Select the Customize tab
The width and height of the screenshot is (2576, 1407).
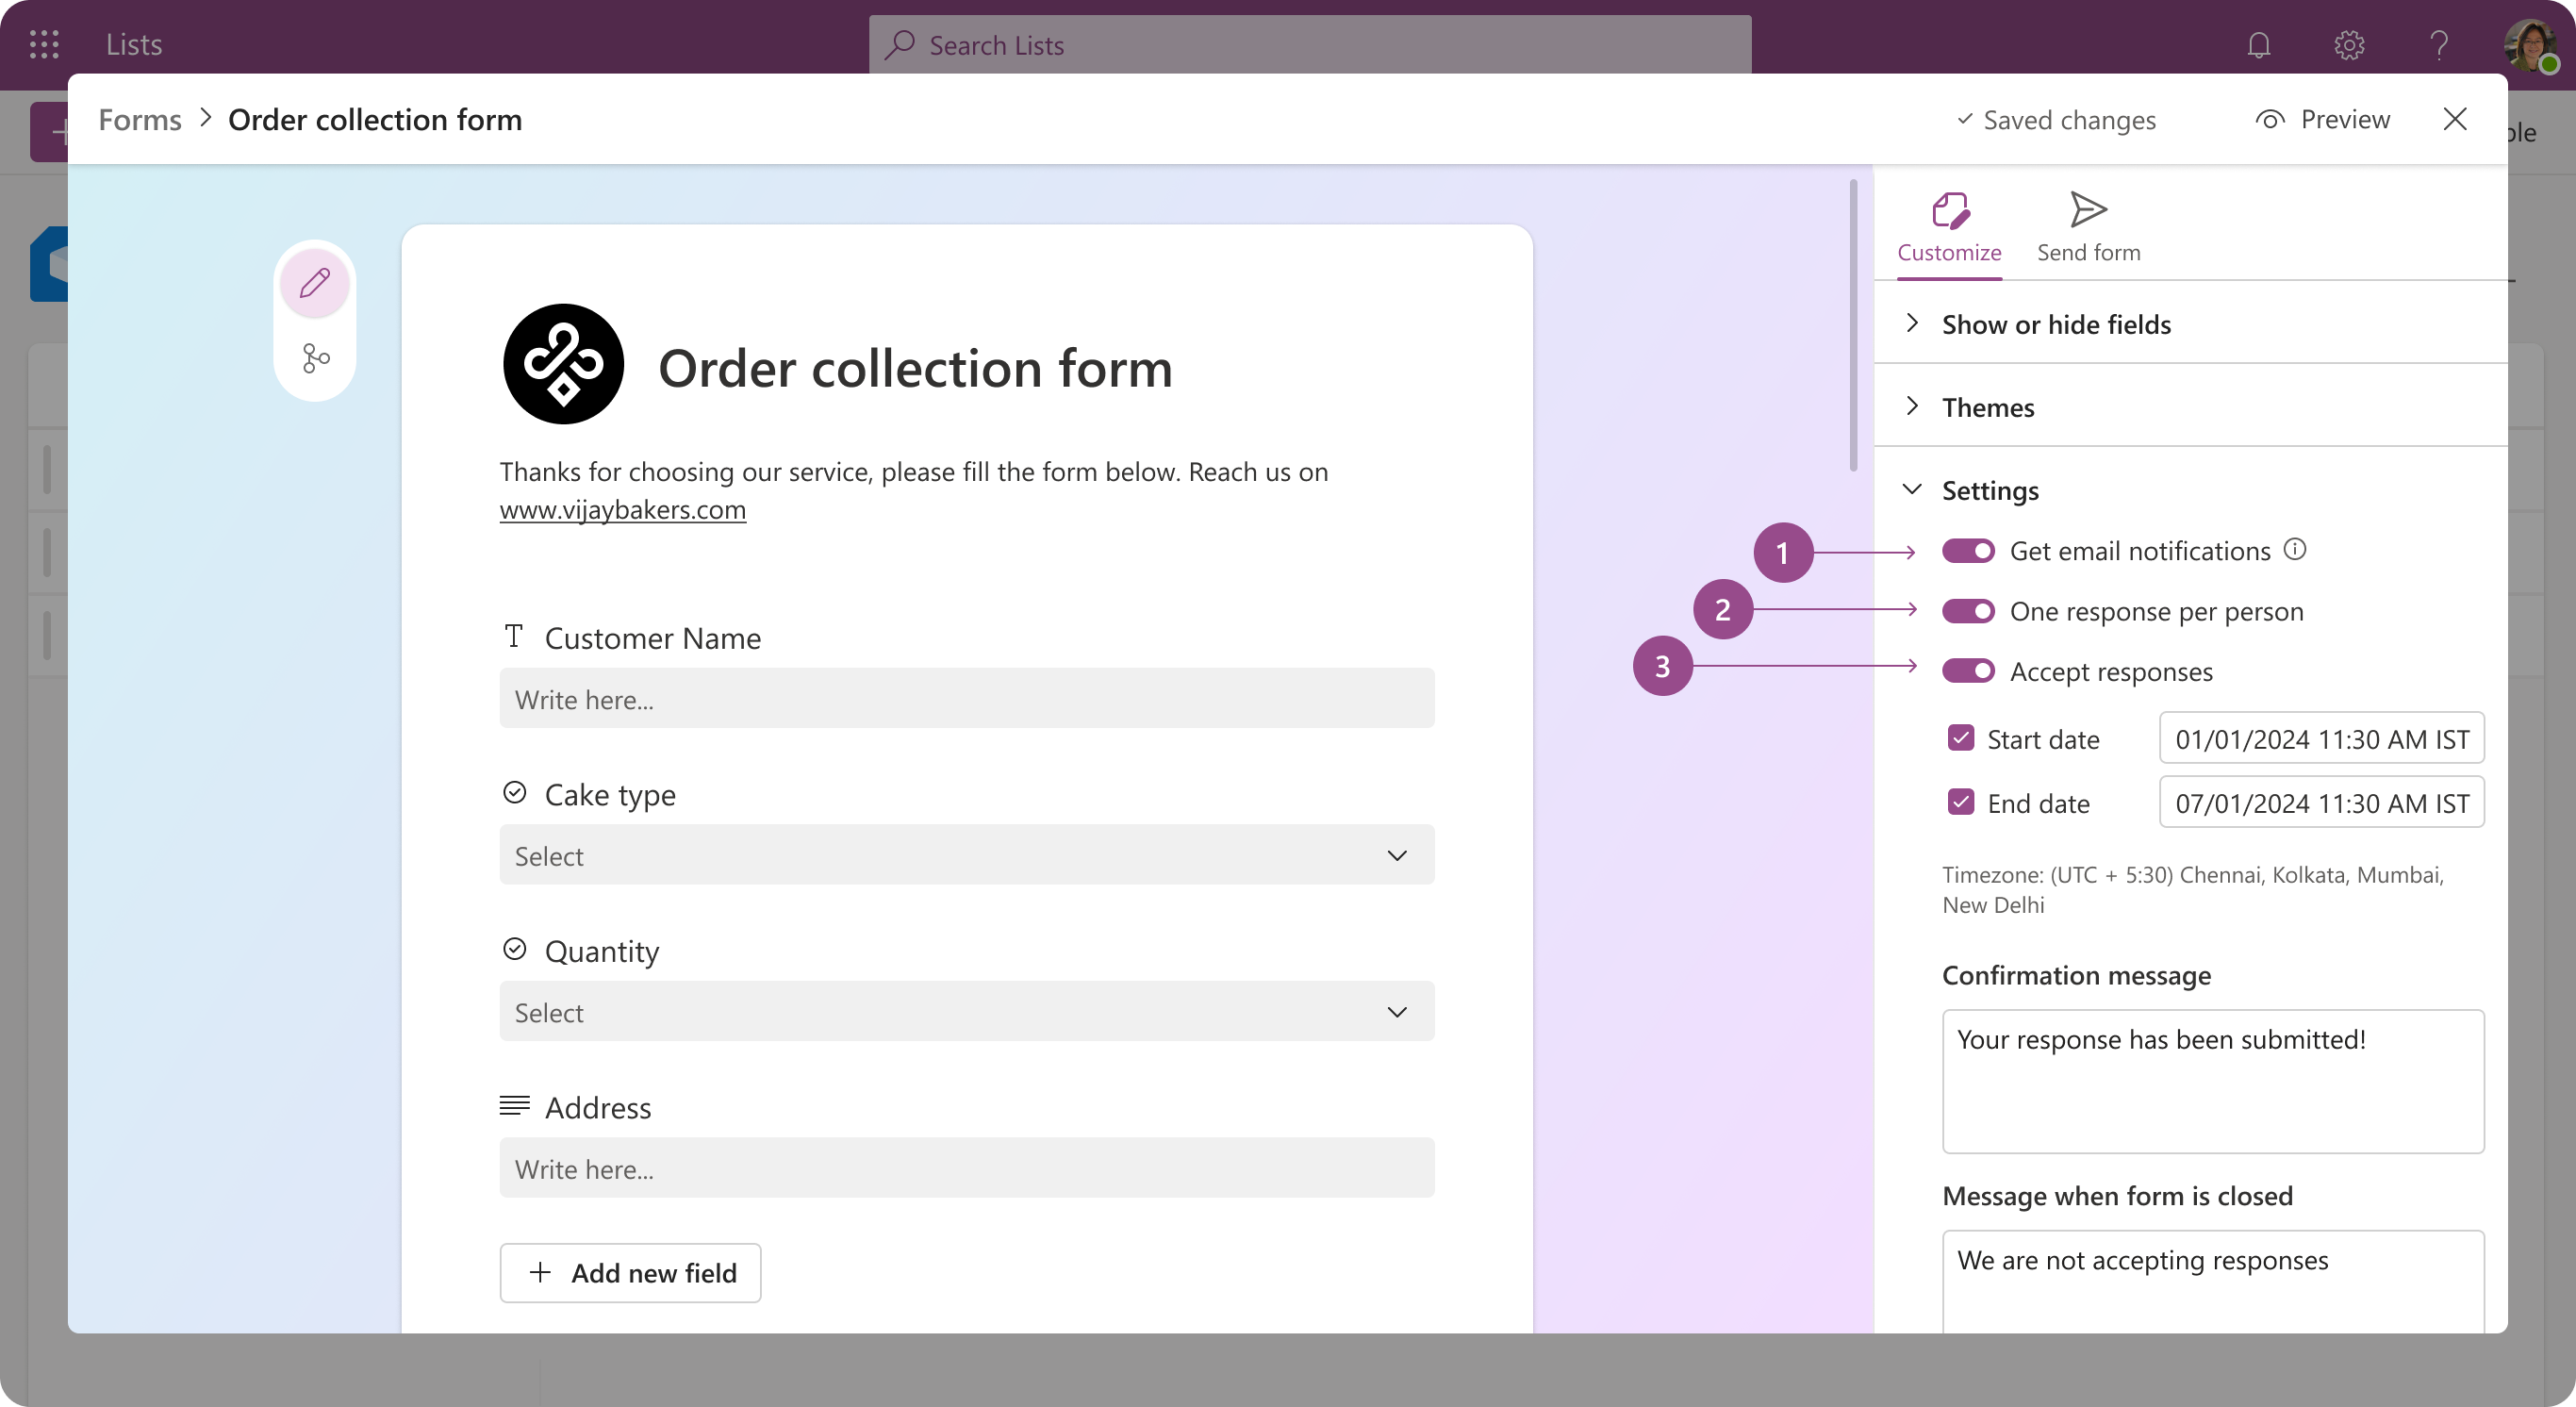[1949, 227]
